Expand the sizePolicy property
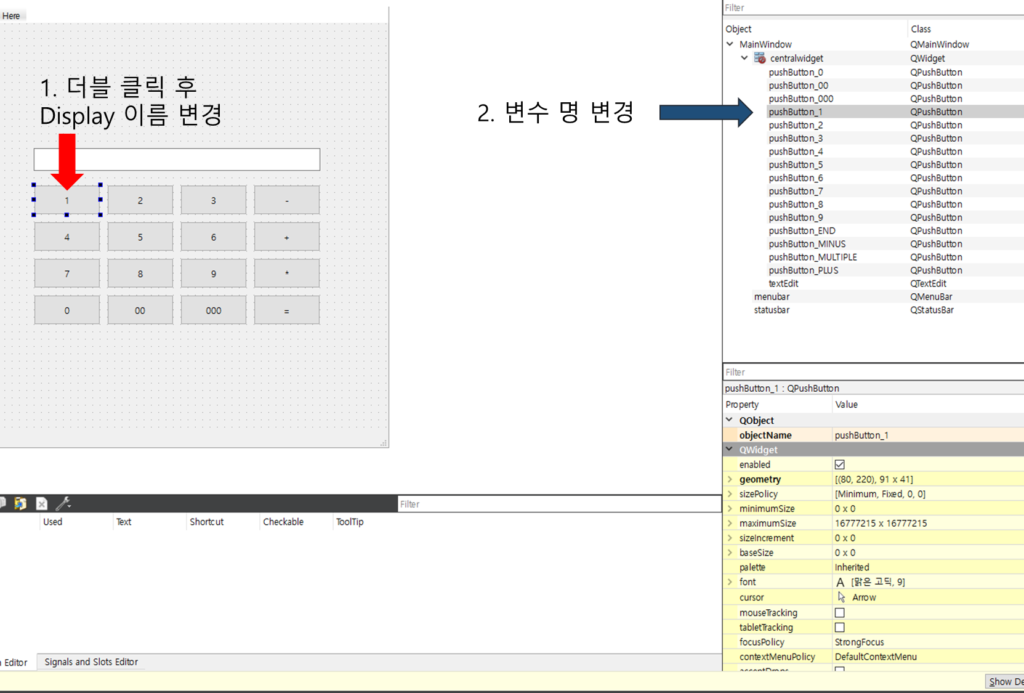1024x693 pixels. (729, 494)
